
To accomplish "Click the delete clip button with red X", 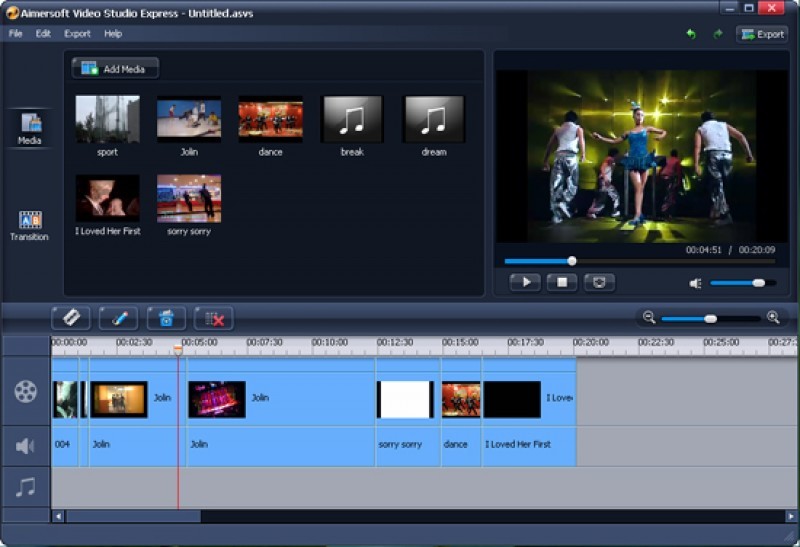I will 213,318.
